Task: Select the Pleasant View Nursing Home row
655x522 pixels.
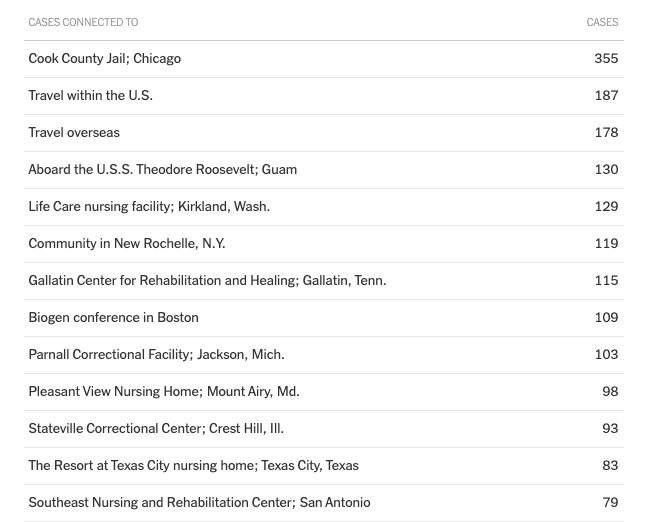Action: [x=324, y=392]
